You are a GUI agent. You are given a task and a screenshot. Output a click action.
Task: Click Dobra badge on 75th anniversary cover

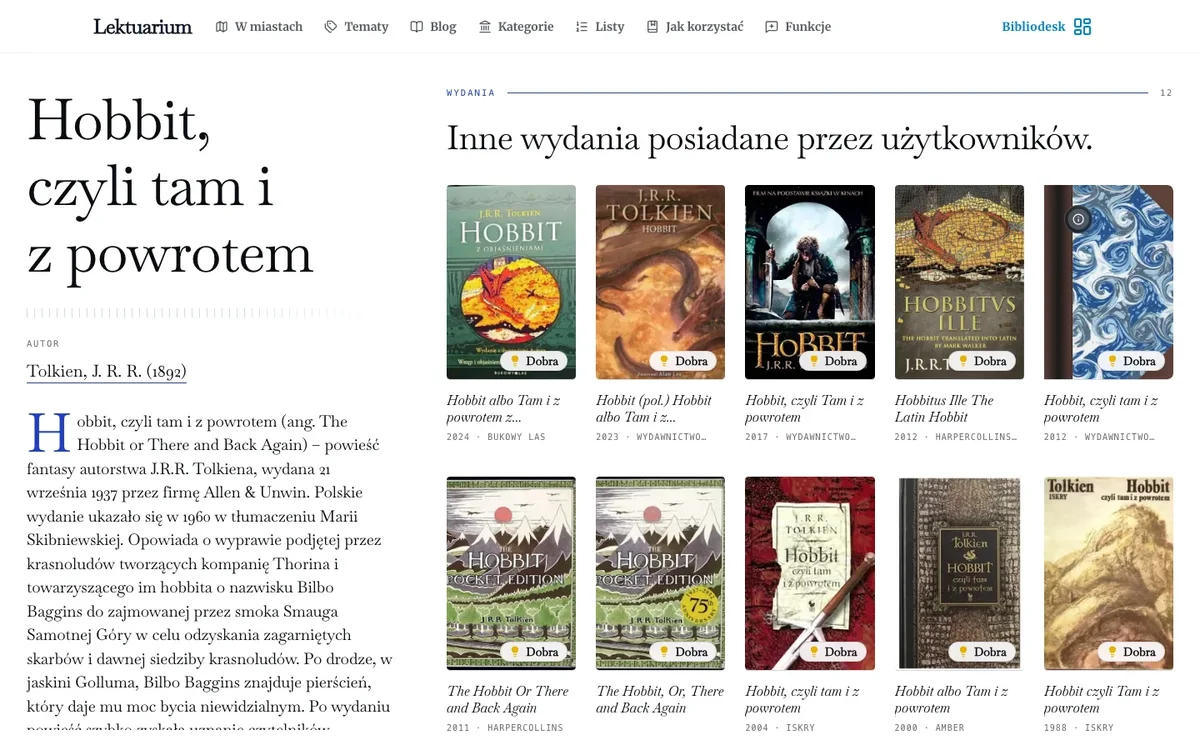pos(683,652)
